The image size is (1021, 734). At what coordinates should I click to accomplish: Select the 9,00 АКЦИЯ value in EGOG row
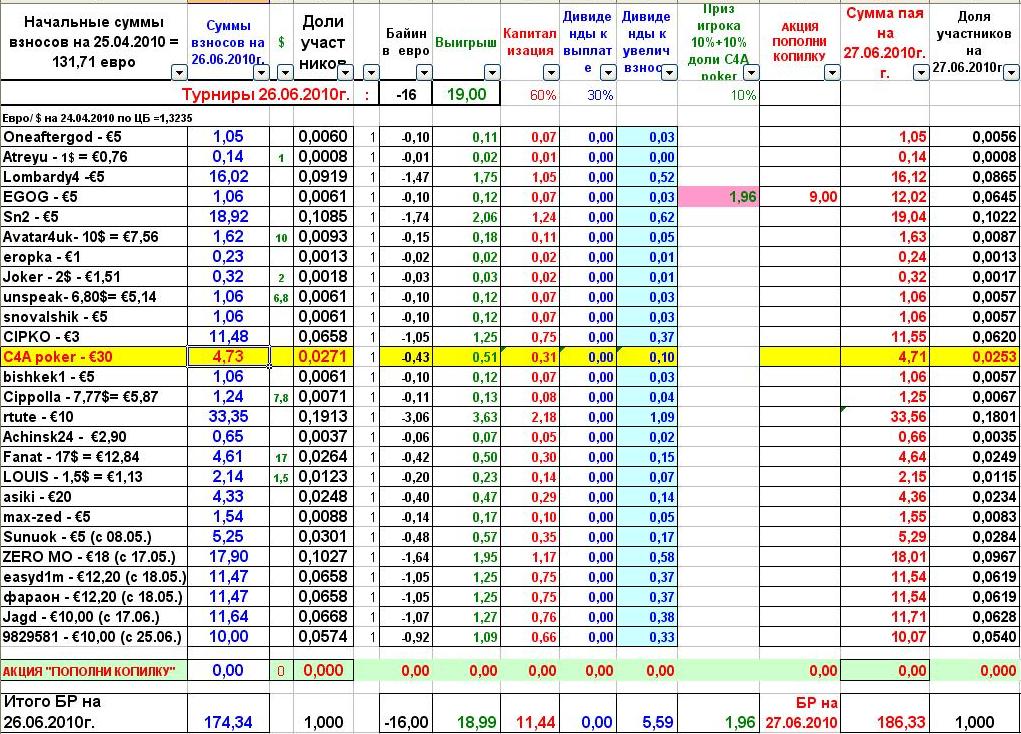(800, 197)
